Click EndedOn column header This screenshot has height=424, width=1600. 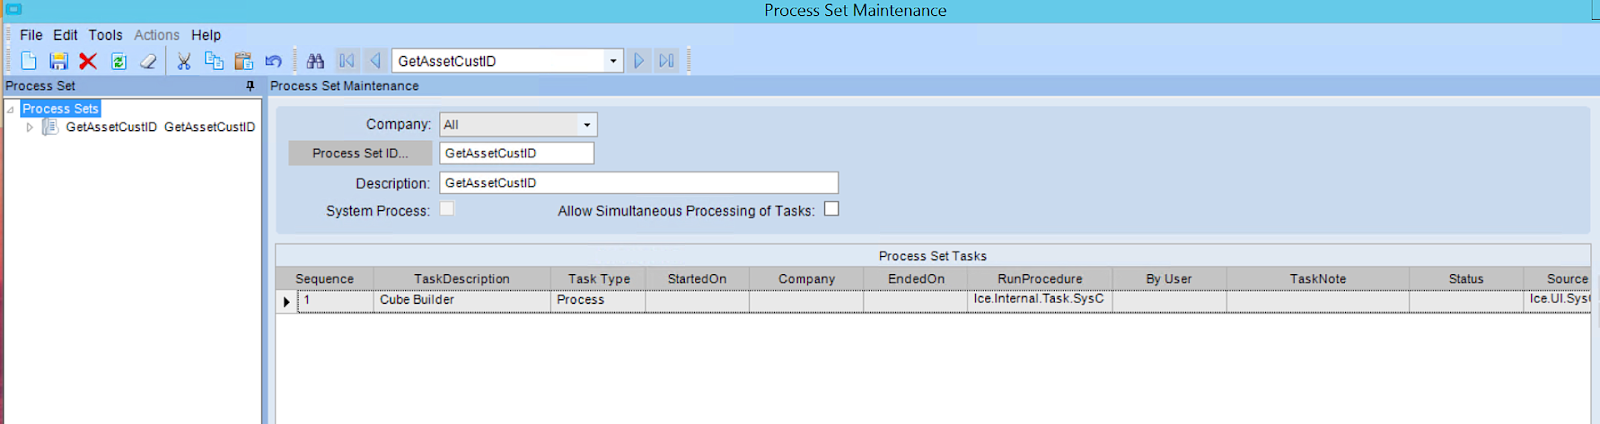coord(916,279)
